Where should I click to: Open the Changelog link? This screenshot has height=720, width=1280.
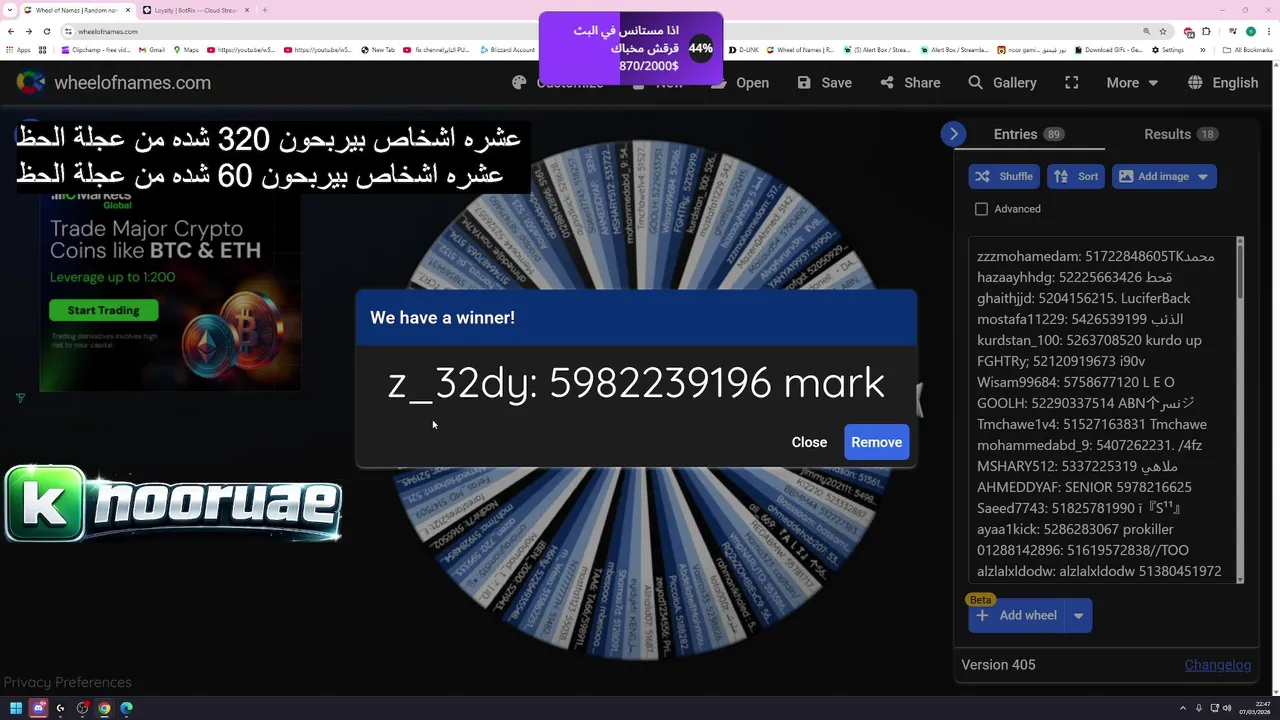click(1217, 665)
